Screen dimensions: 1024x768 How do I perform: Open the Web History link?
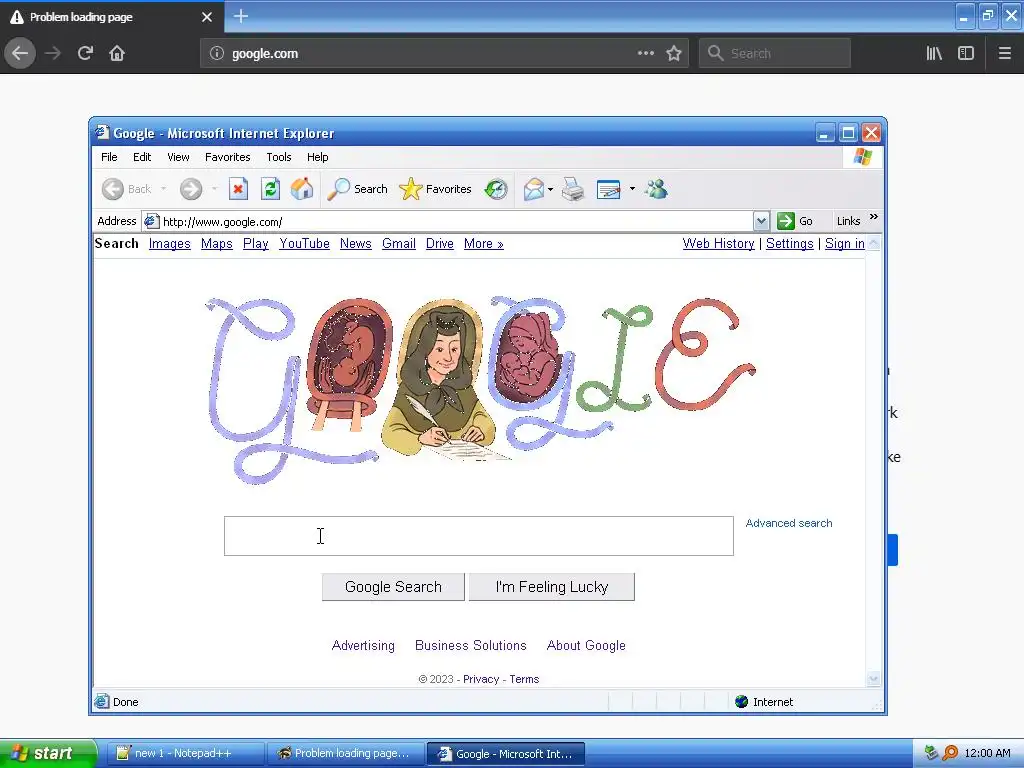click(718, 244)
